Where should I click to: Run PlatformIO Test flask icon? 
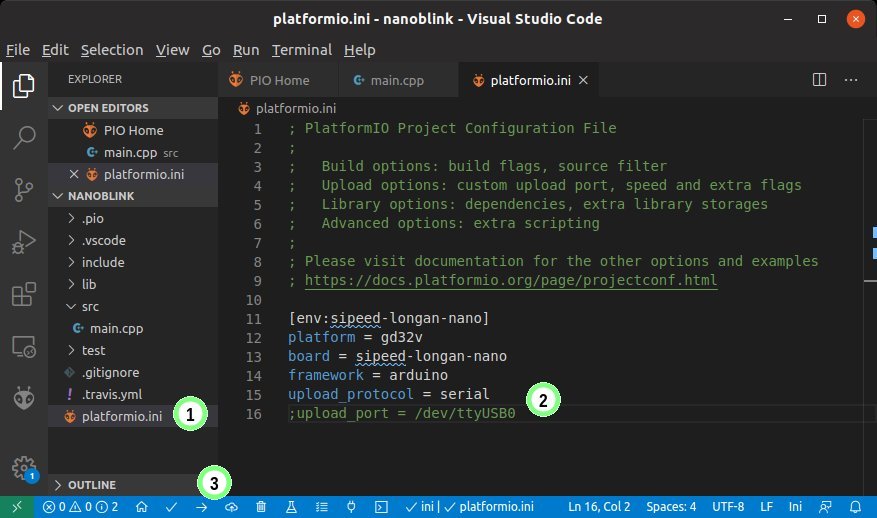tap(291, 507)
